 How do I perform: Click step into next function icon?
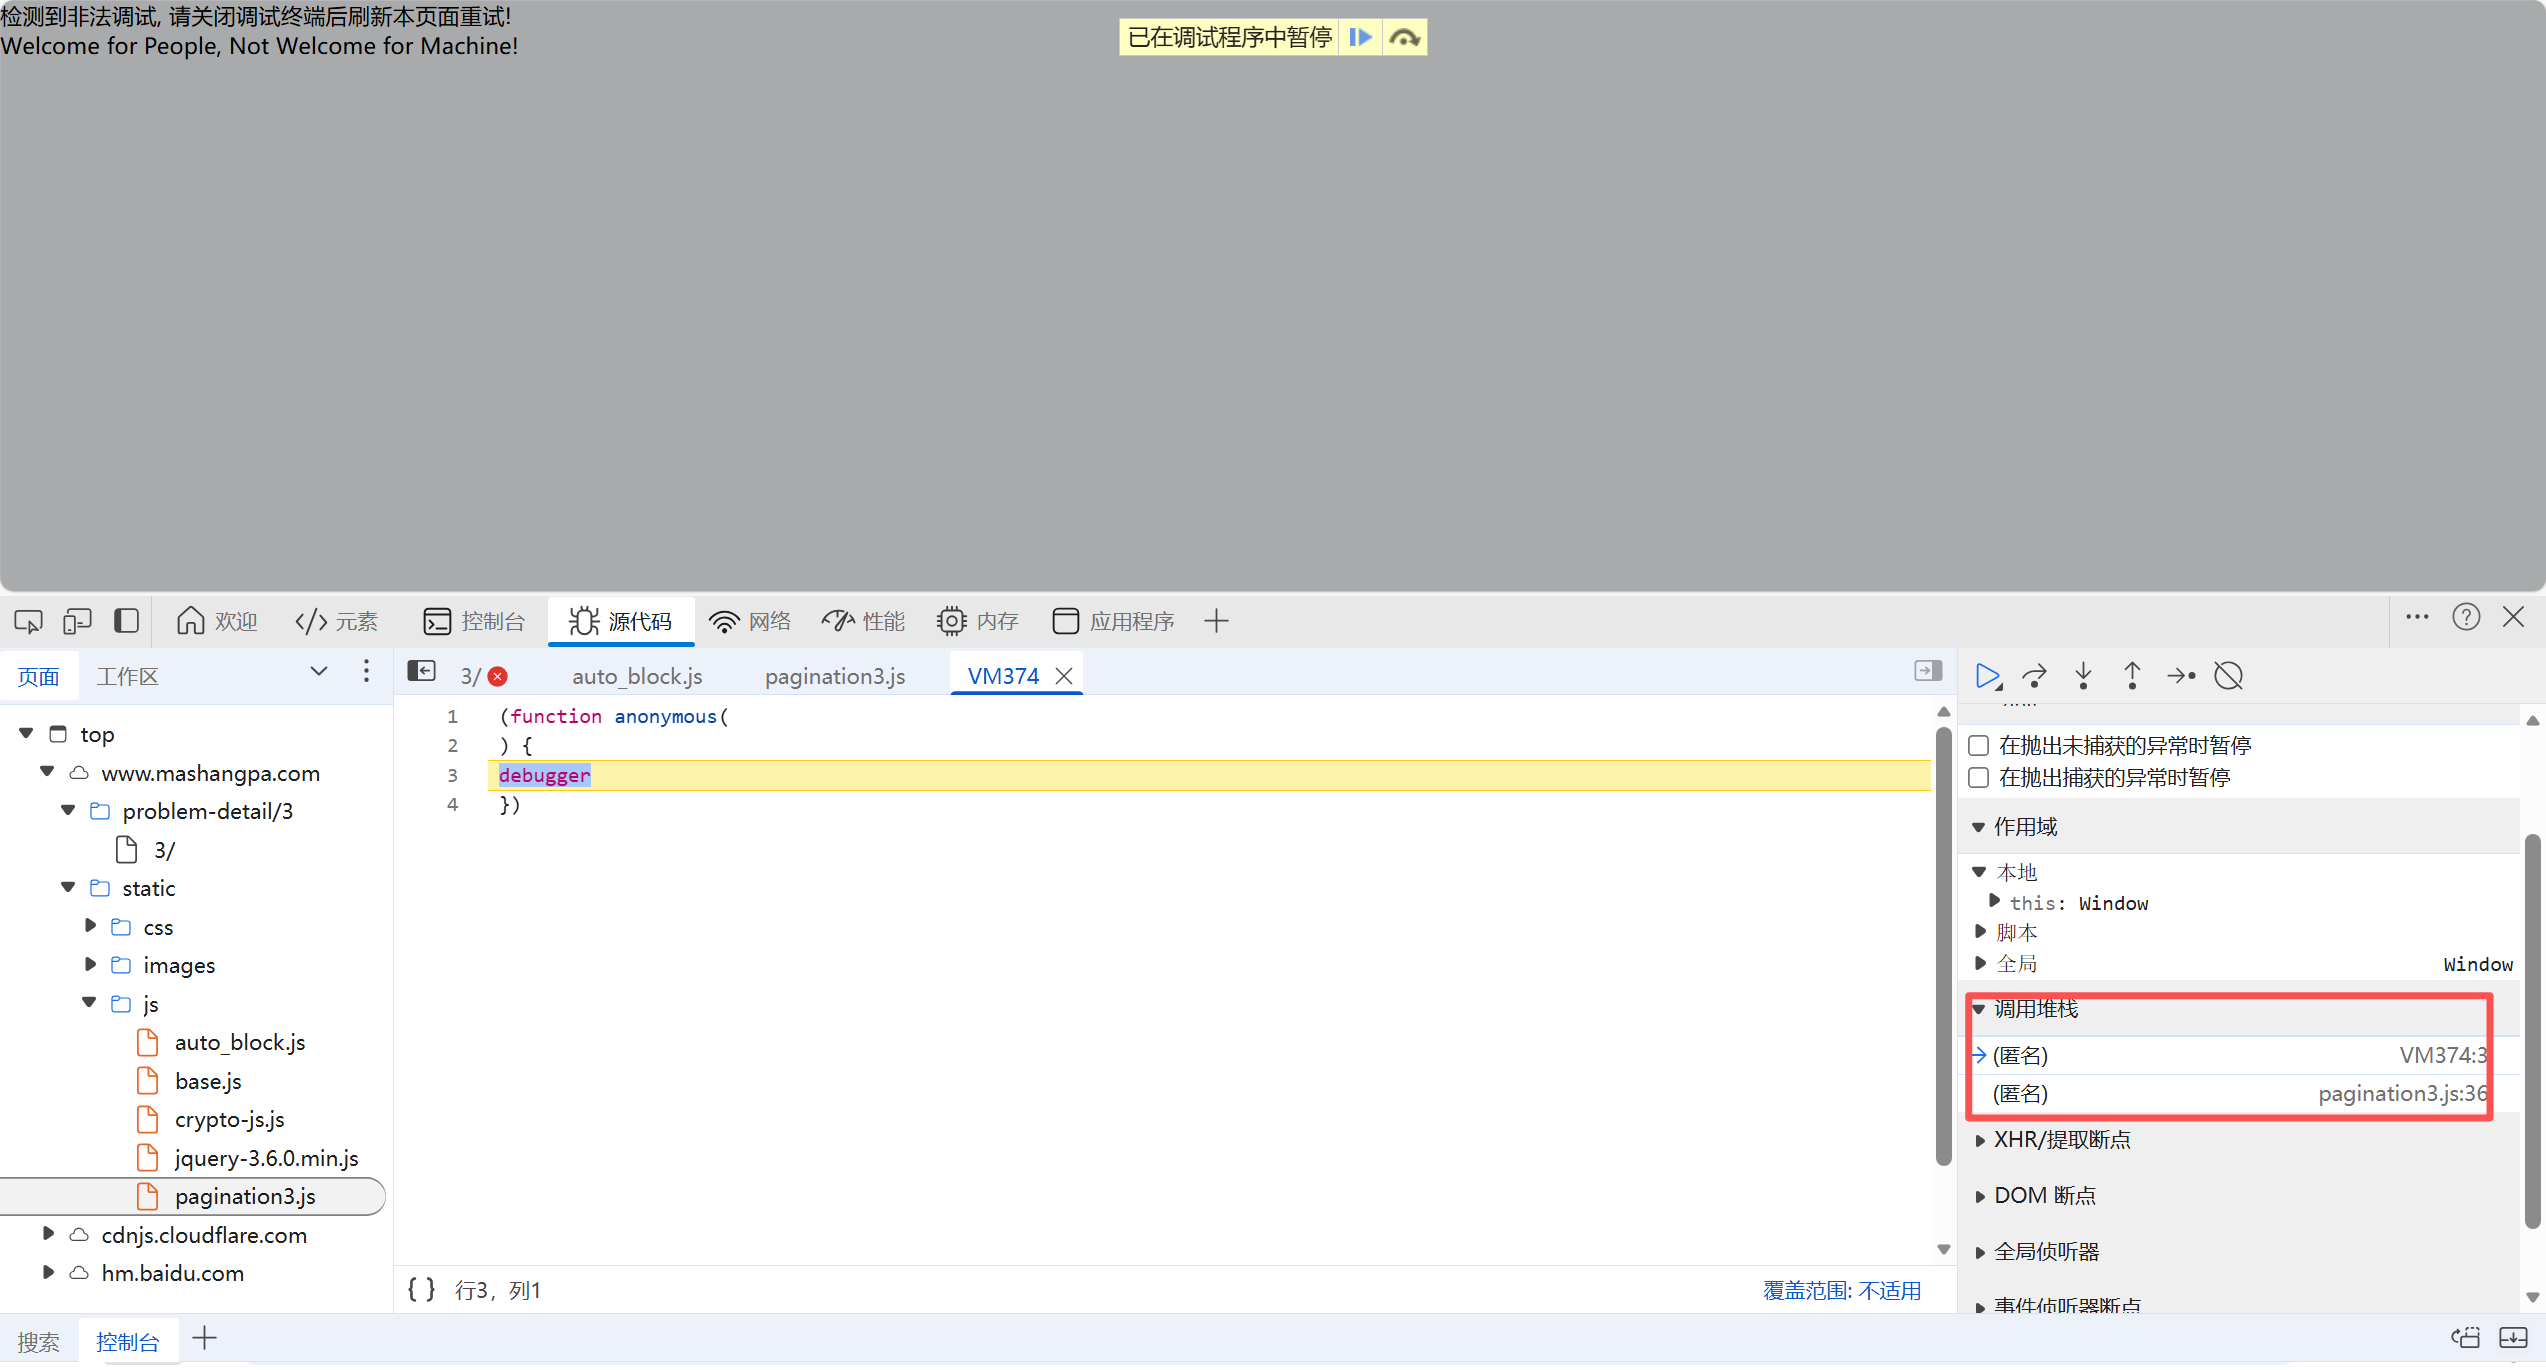[x=2083, y=676]
